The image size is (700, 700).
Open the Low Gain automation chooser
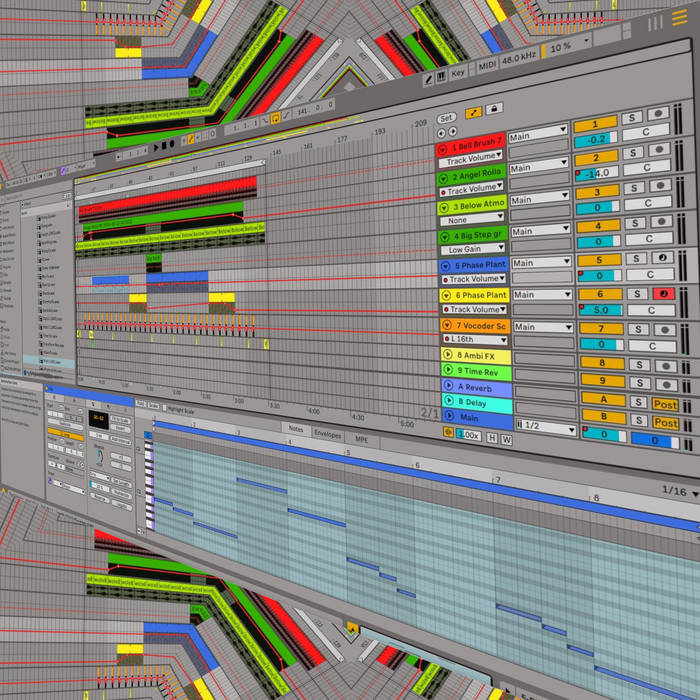(x=474, y=249)
